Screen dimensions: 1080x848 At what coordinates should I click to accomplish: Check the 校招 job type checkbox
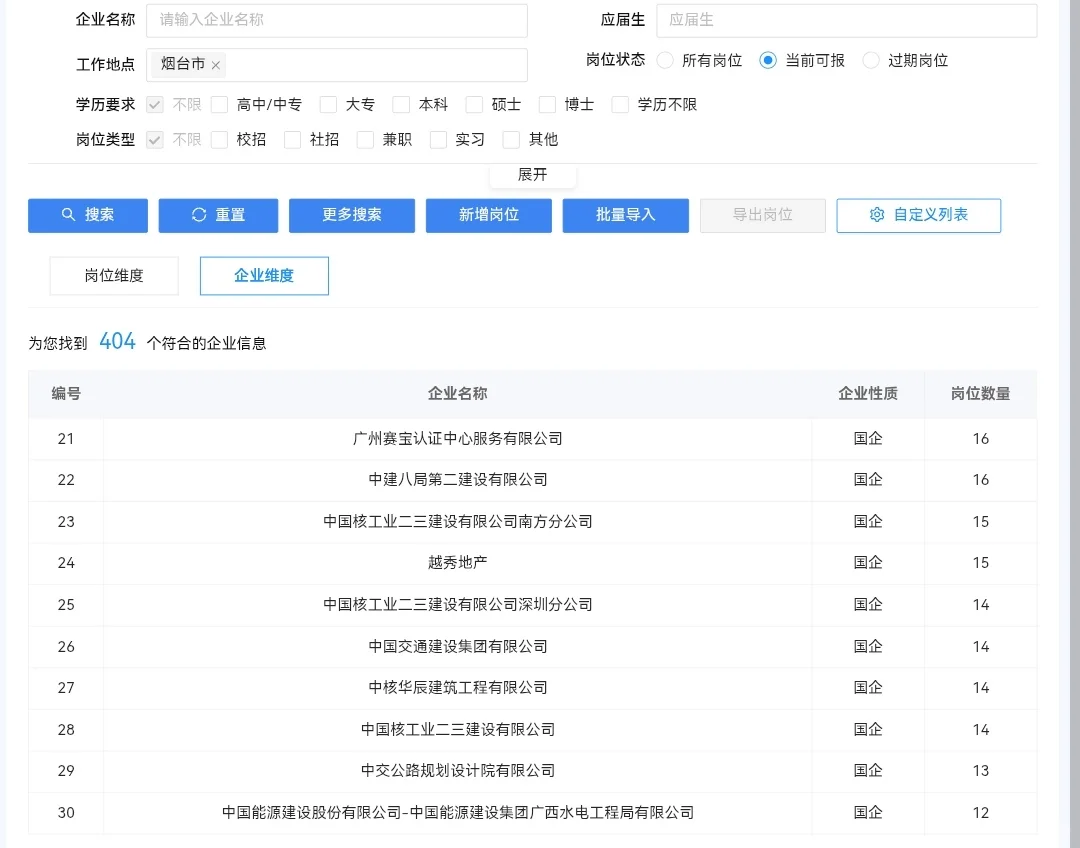tap(220, 140)
